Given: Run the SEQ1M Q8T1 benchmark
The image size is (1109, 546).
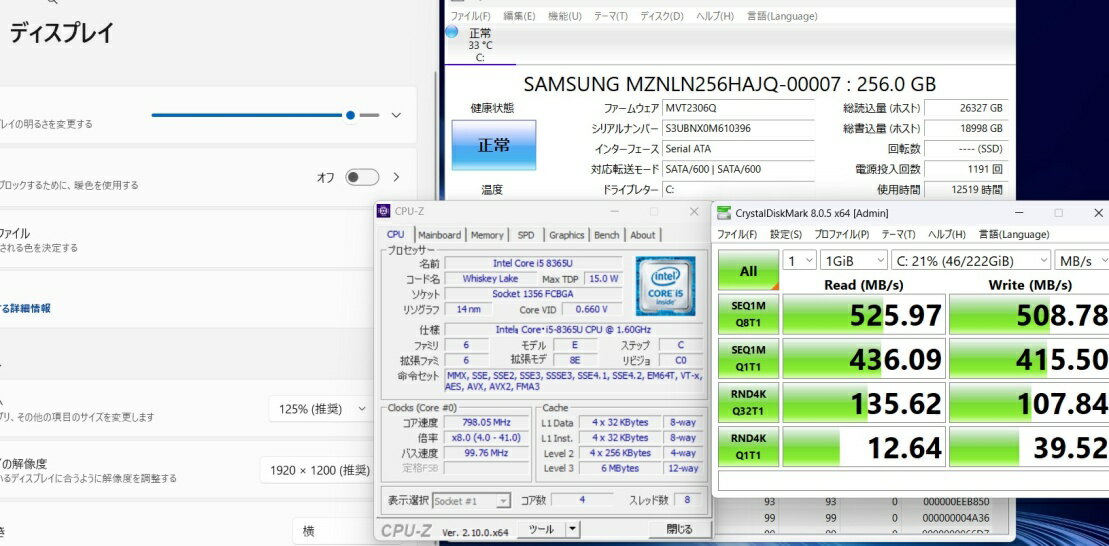Looking at the screenshot, I should (x=748, y=315).
